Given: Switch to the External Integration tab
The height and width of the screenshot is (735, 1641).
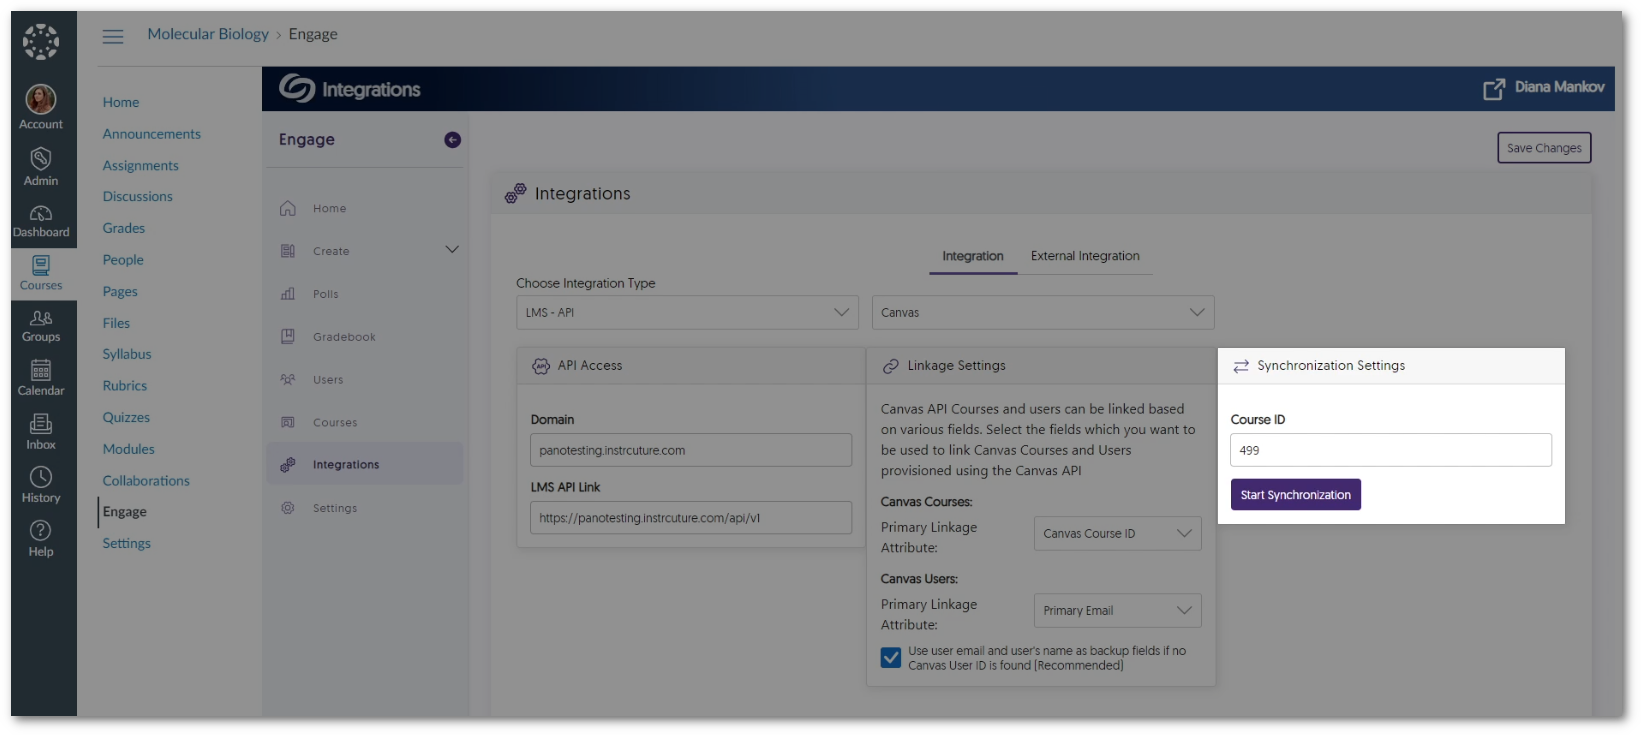Looking at the screenshot, I should pyautogui.click(x=1085, y=256).
